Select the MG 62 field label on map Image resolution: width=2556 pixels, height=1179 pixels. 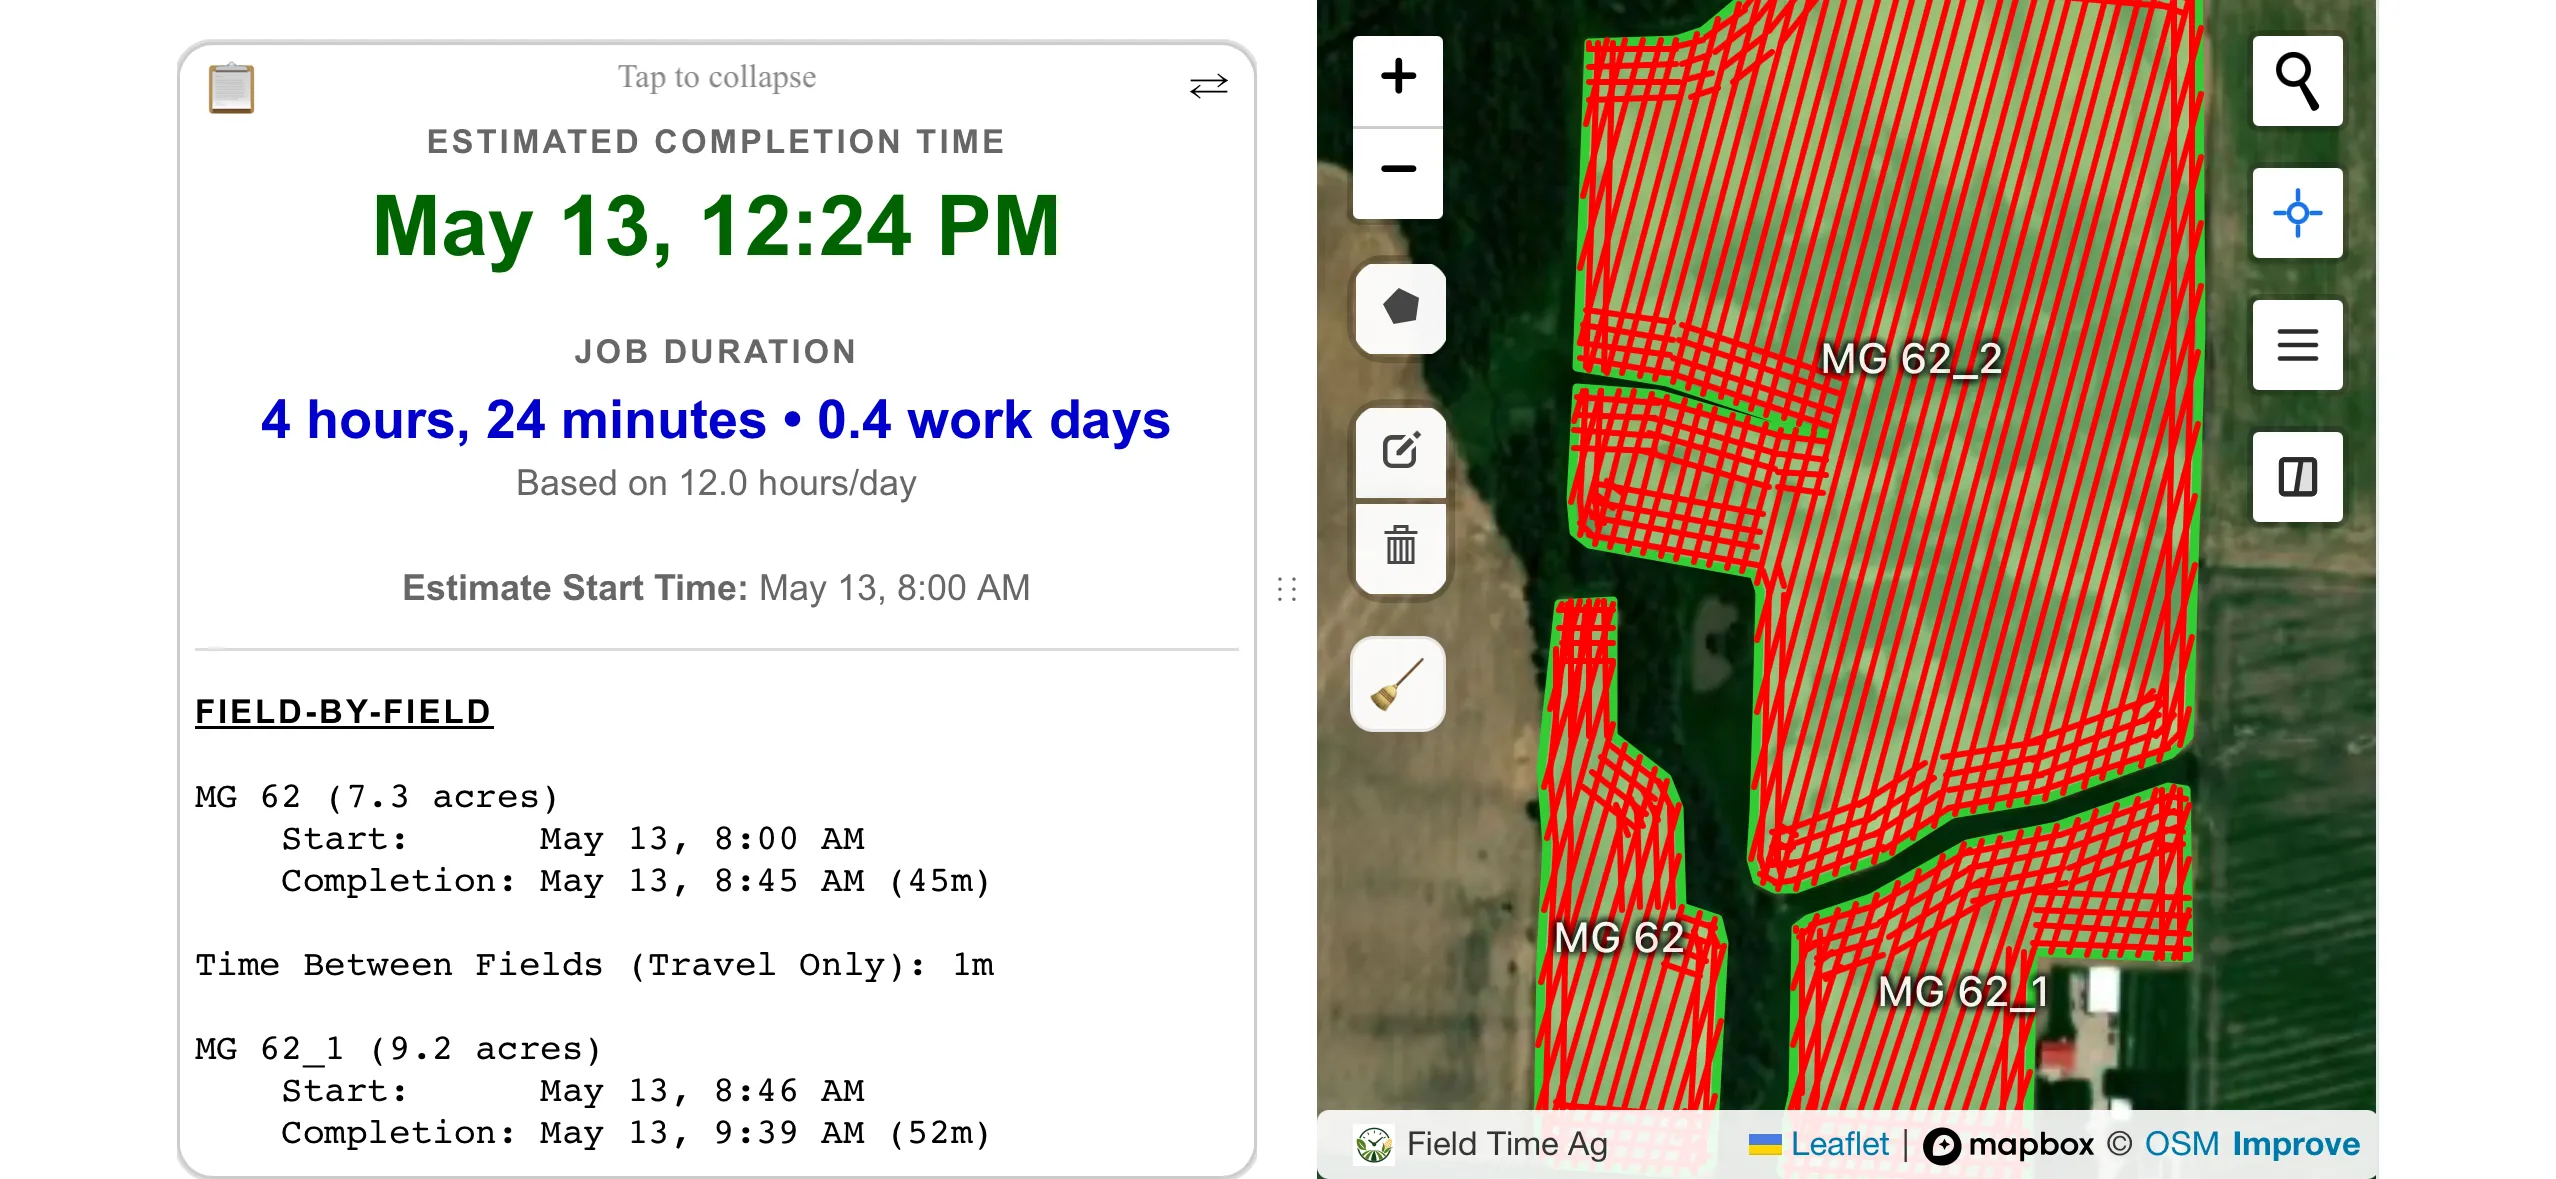(x=1620, y=937)
